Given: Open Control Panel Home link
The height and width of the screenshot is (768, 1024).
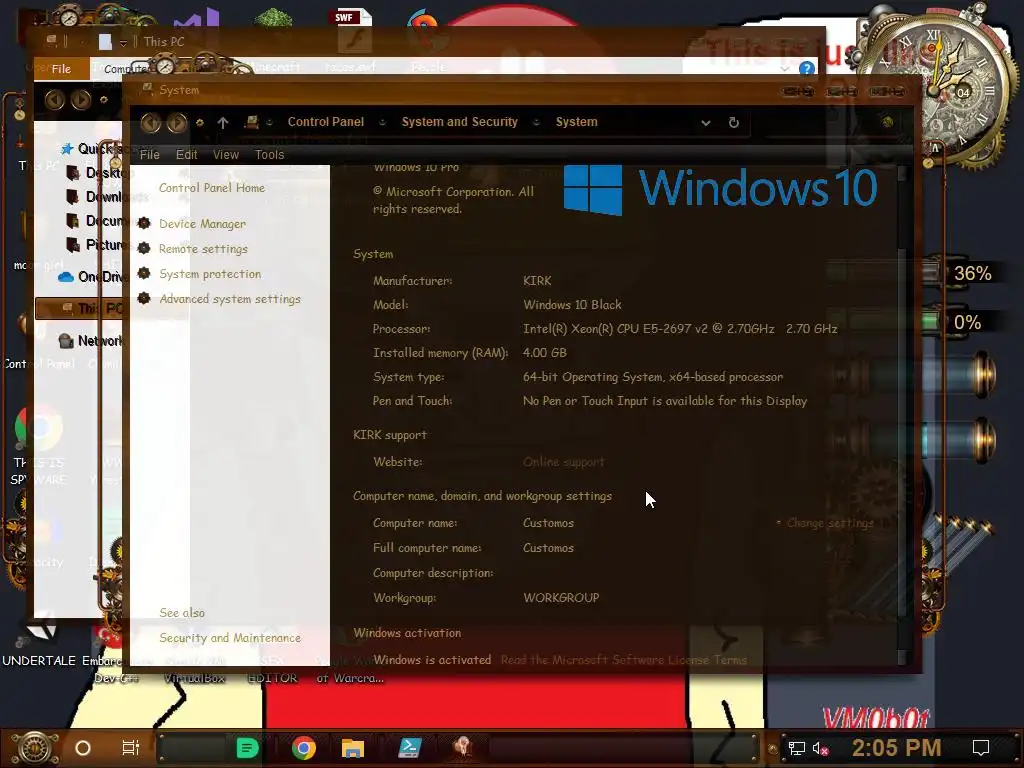Looking at the screenshot, I should point(212,187).
